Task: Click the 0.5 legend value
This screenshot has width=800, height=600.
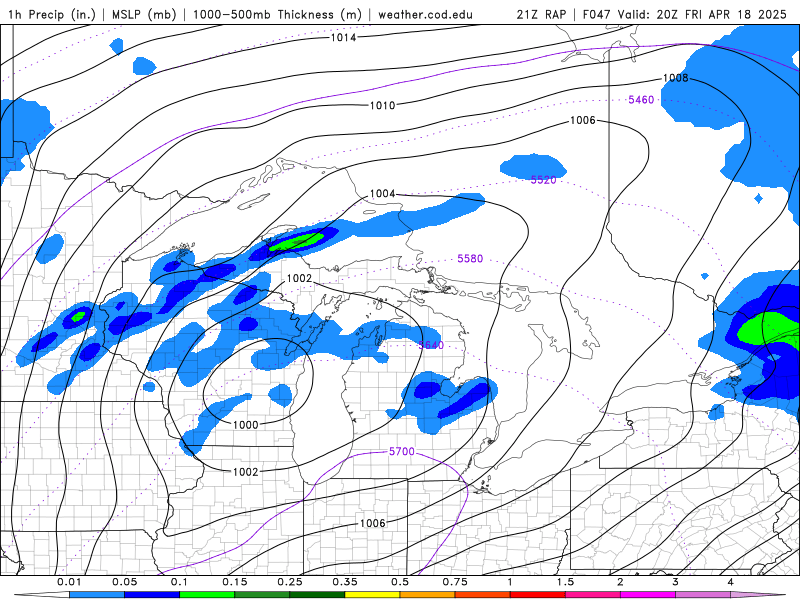Action: coord(400,582)
